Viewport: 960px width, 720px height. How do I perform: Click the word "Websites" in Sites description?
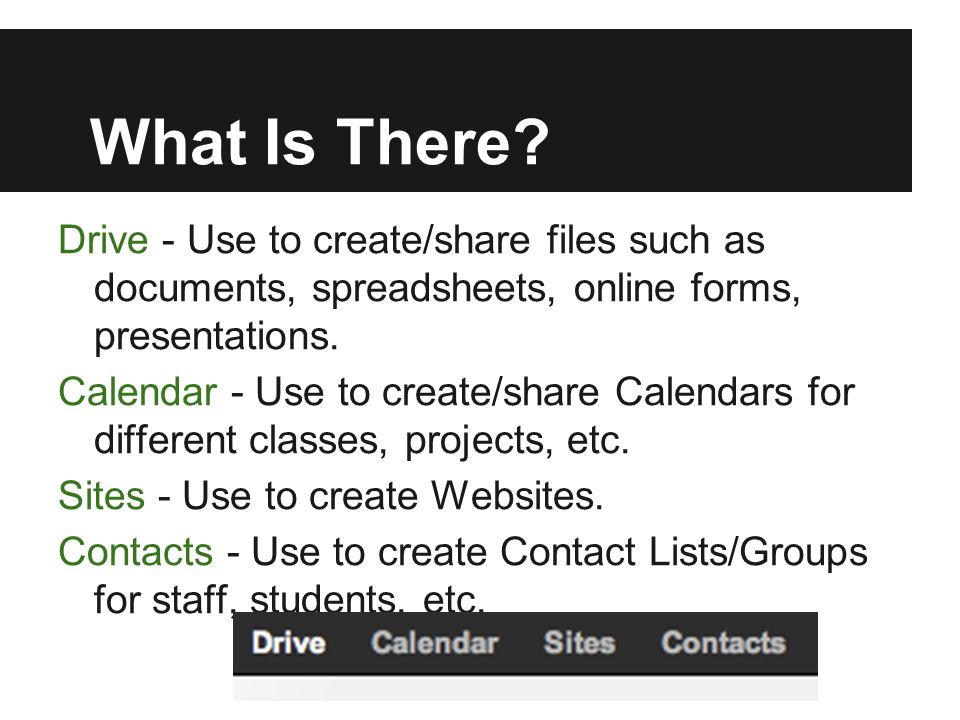pyautogui.click(x=512, y=495)
